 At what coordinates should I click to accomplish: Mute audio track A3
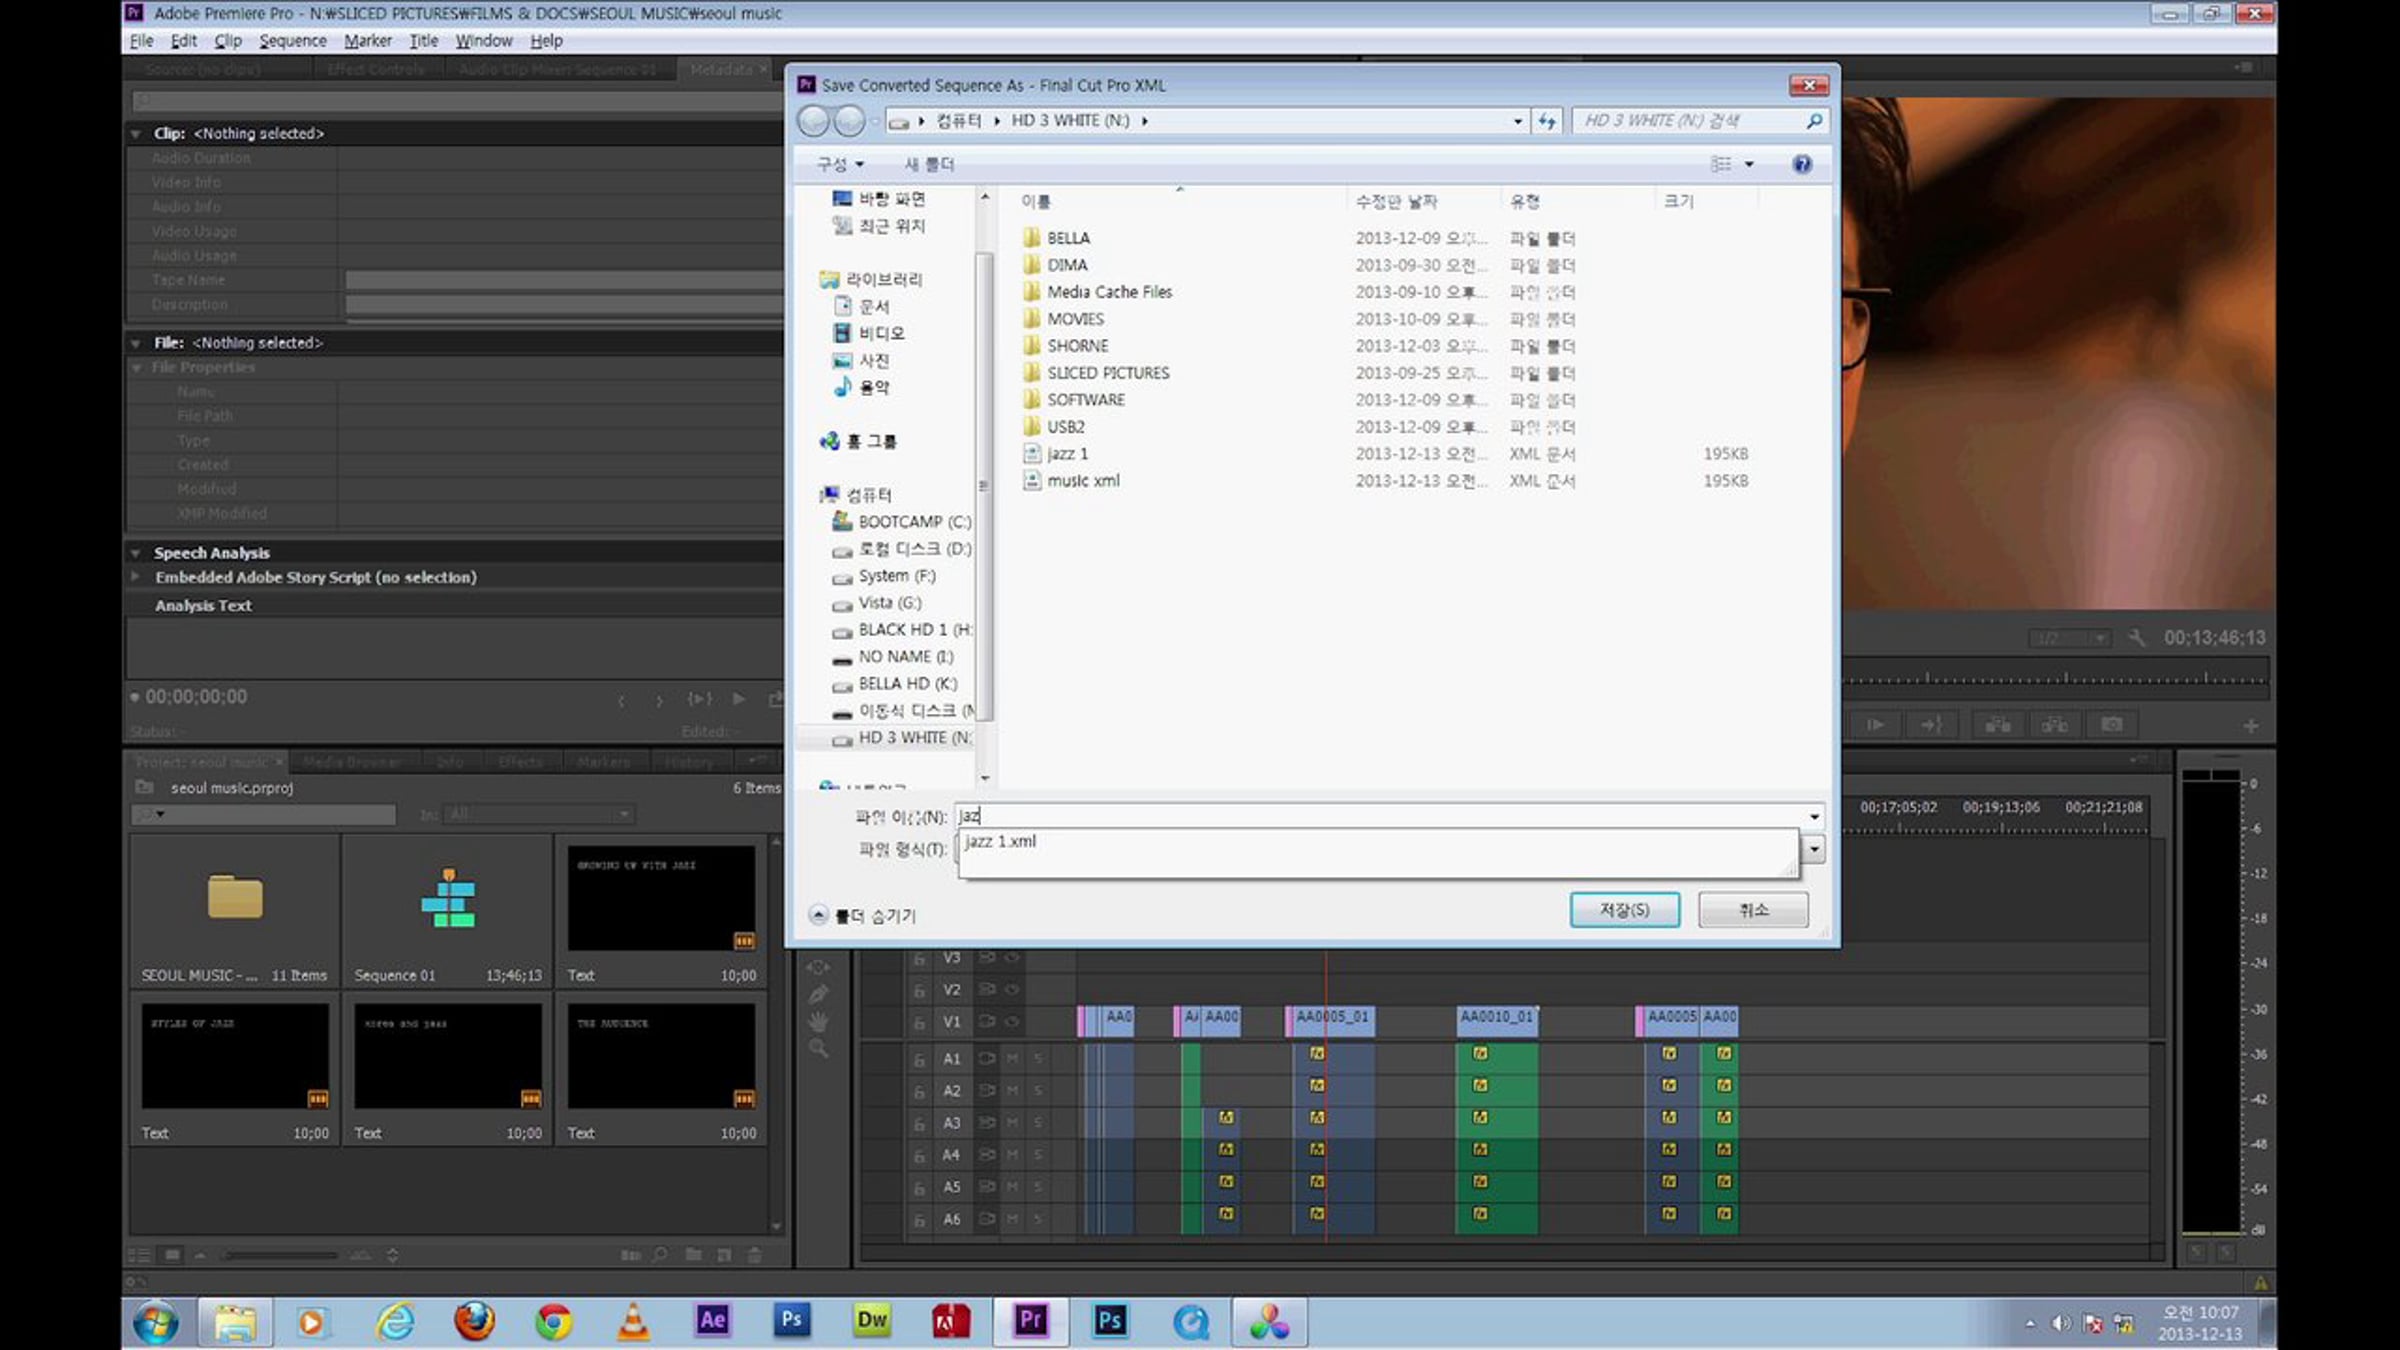tap(1012, 1122)
